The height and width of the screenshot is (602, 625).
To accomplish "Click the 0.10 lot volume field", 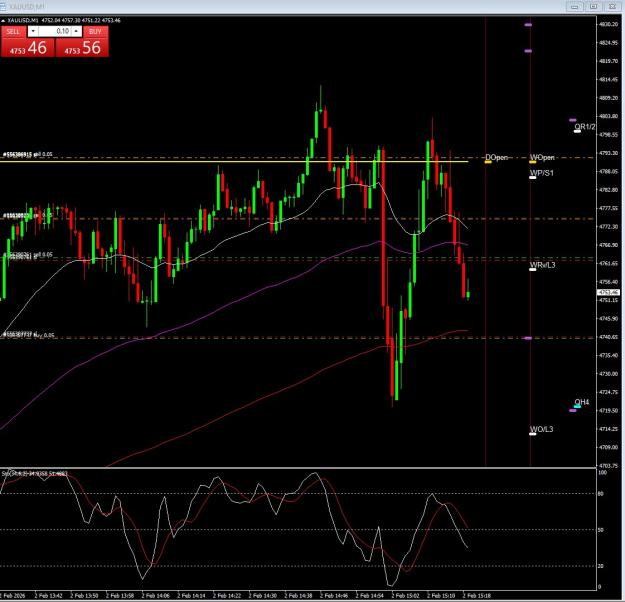I will pyautogui.click(x=55, y=31).
